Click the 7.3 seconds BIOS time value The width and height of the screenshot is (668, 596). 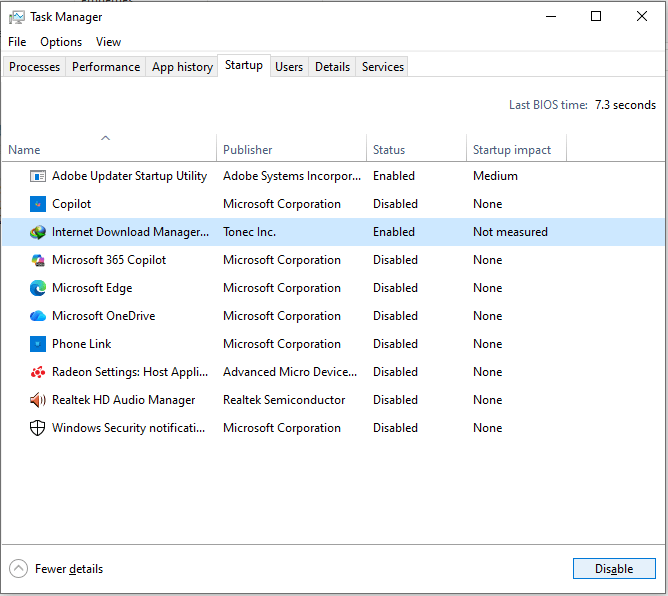click(x=625, y=105)
